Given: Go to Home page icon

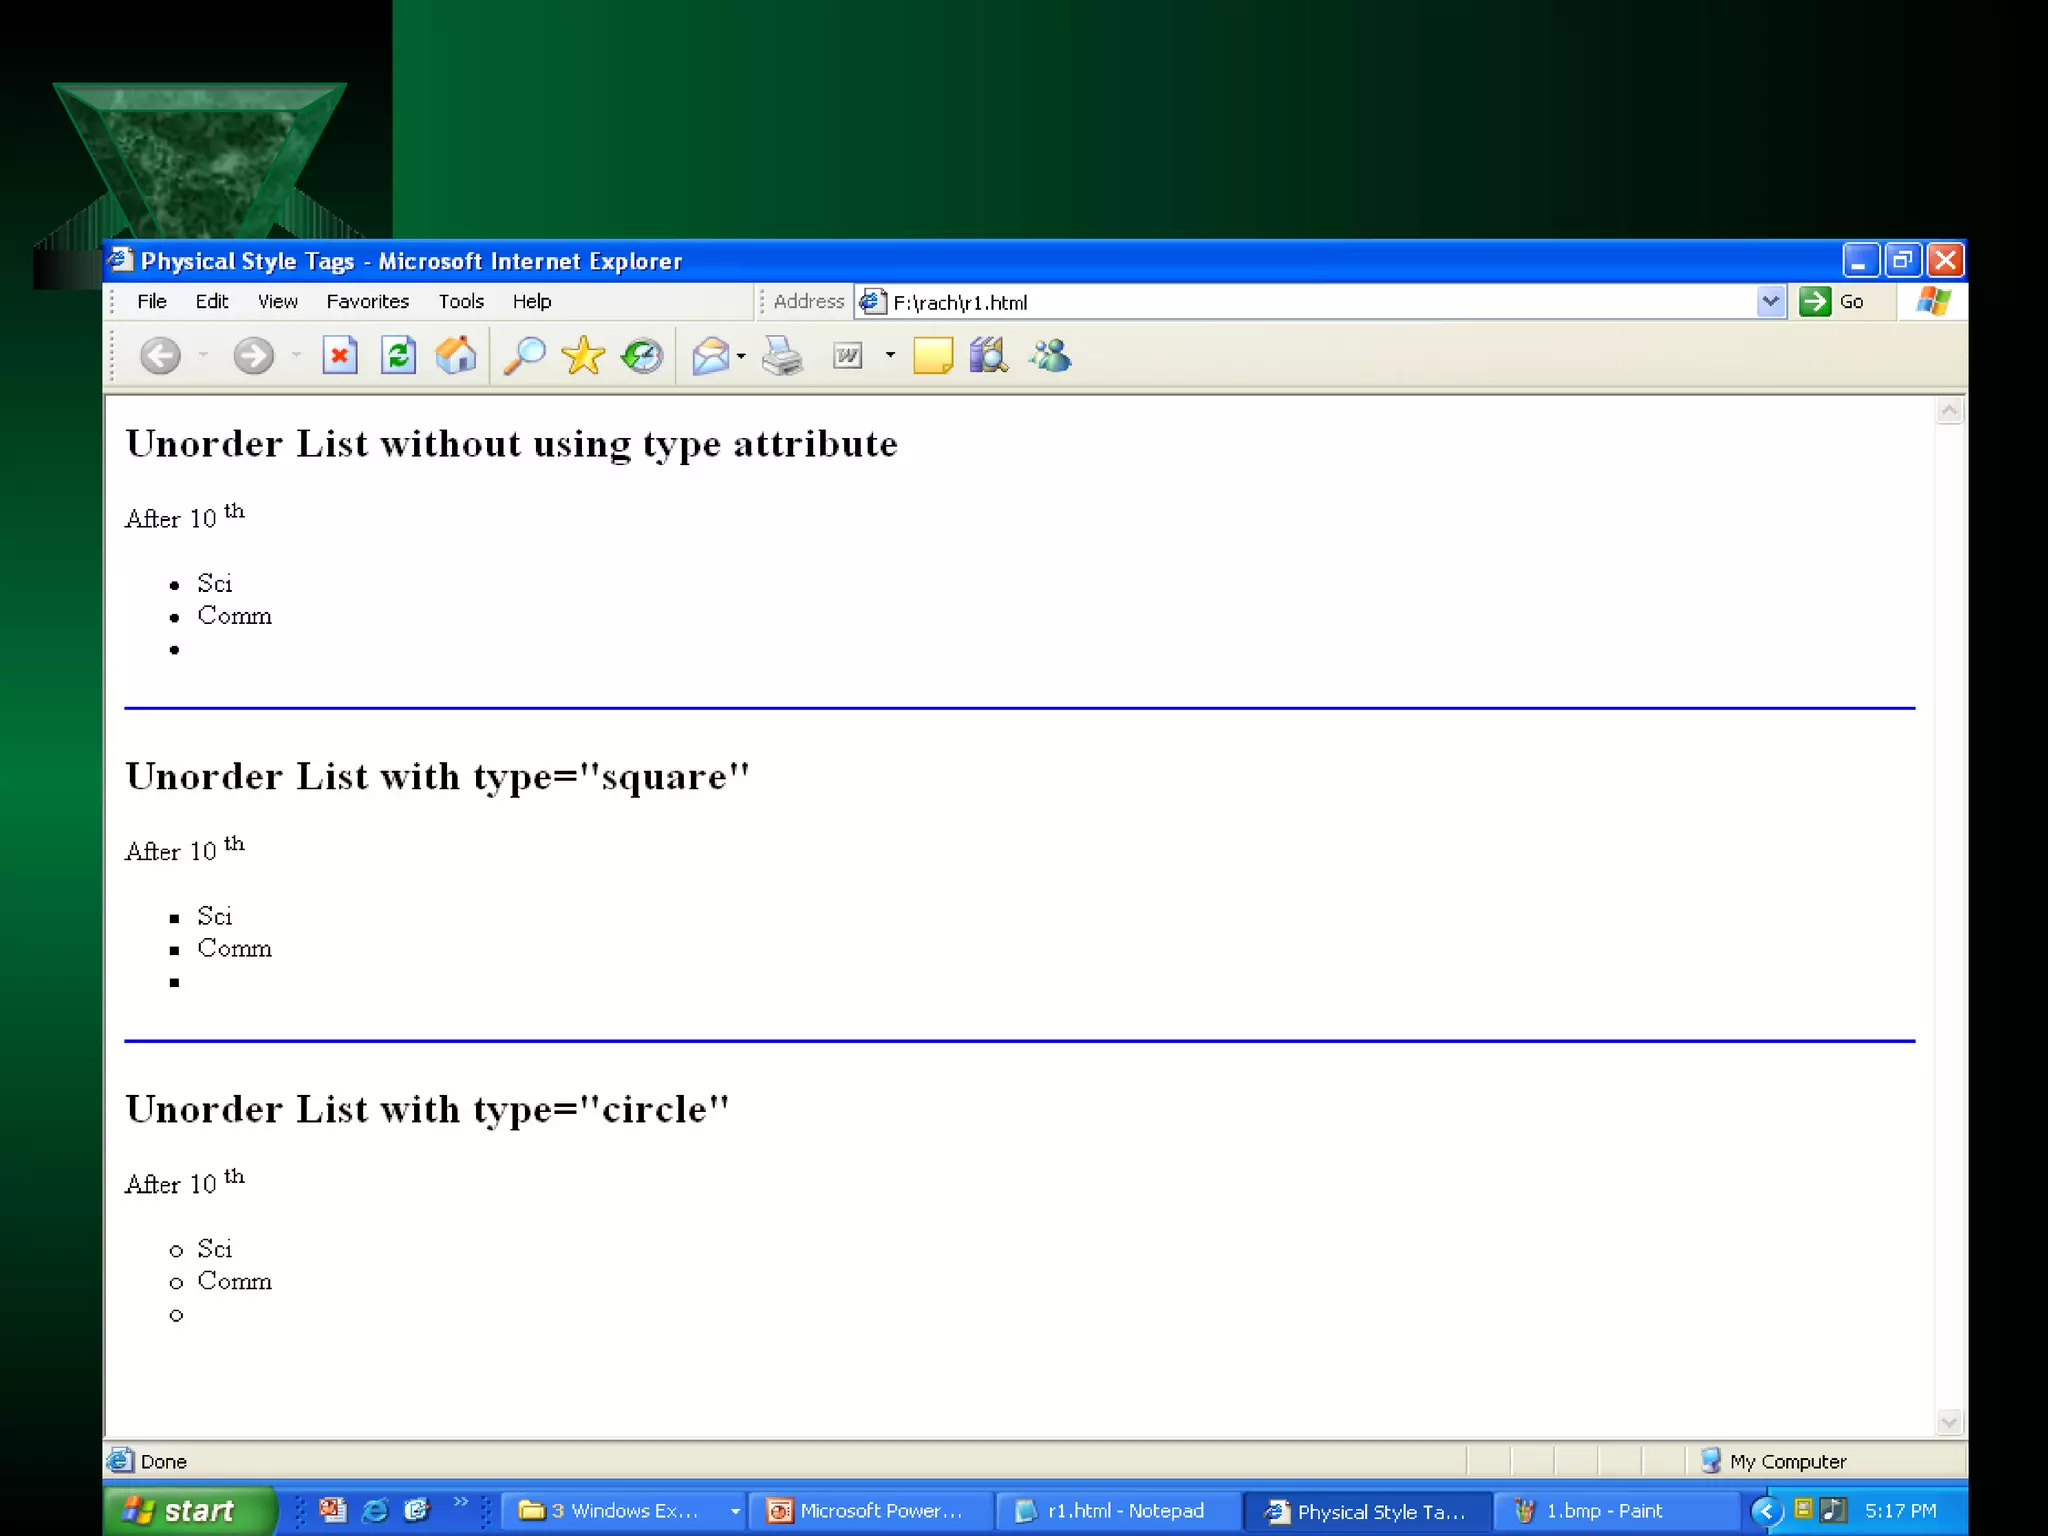Looking at the screenshot, I should coord(456,356).
